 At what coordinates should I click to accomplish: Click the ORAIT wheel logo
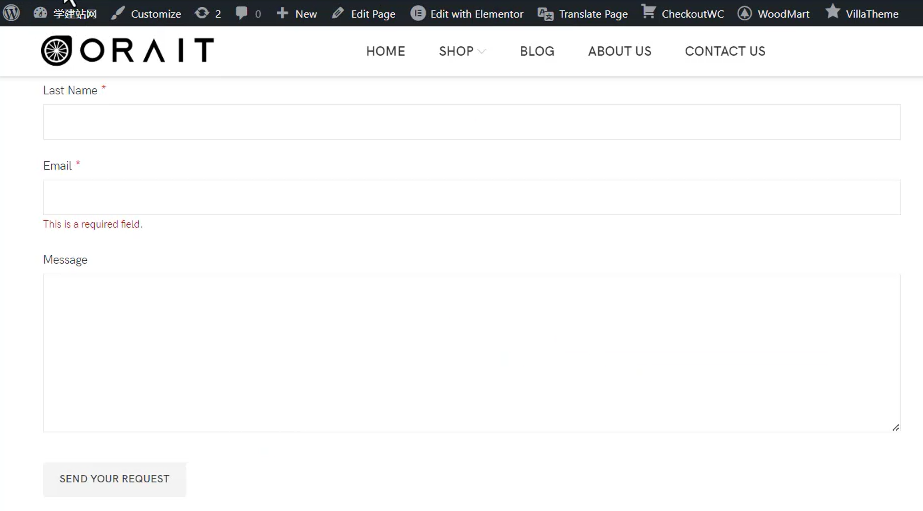coord(57,51)
